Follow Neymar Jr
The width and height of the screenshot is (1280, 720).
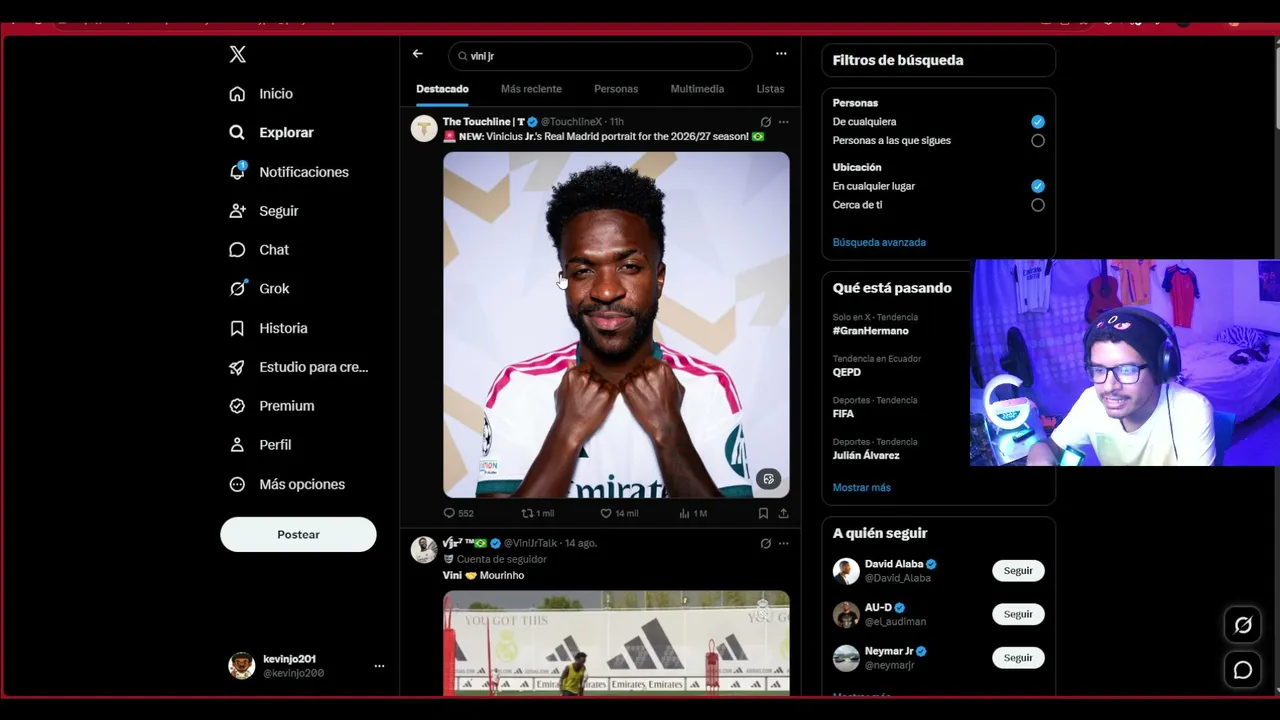pyautogui.click(x=1018, y=658)
